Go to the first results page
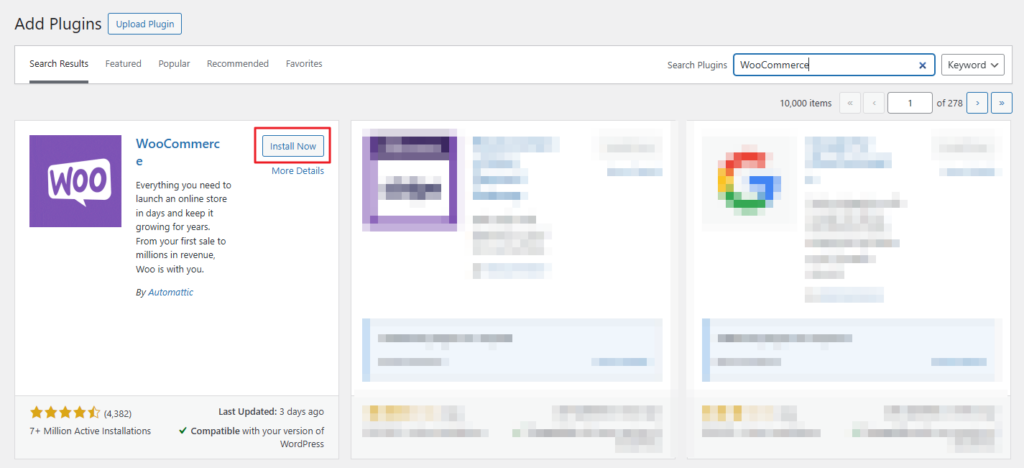 click(x=850, y=103)
